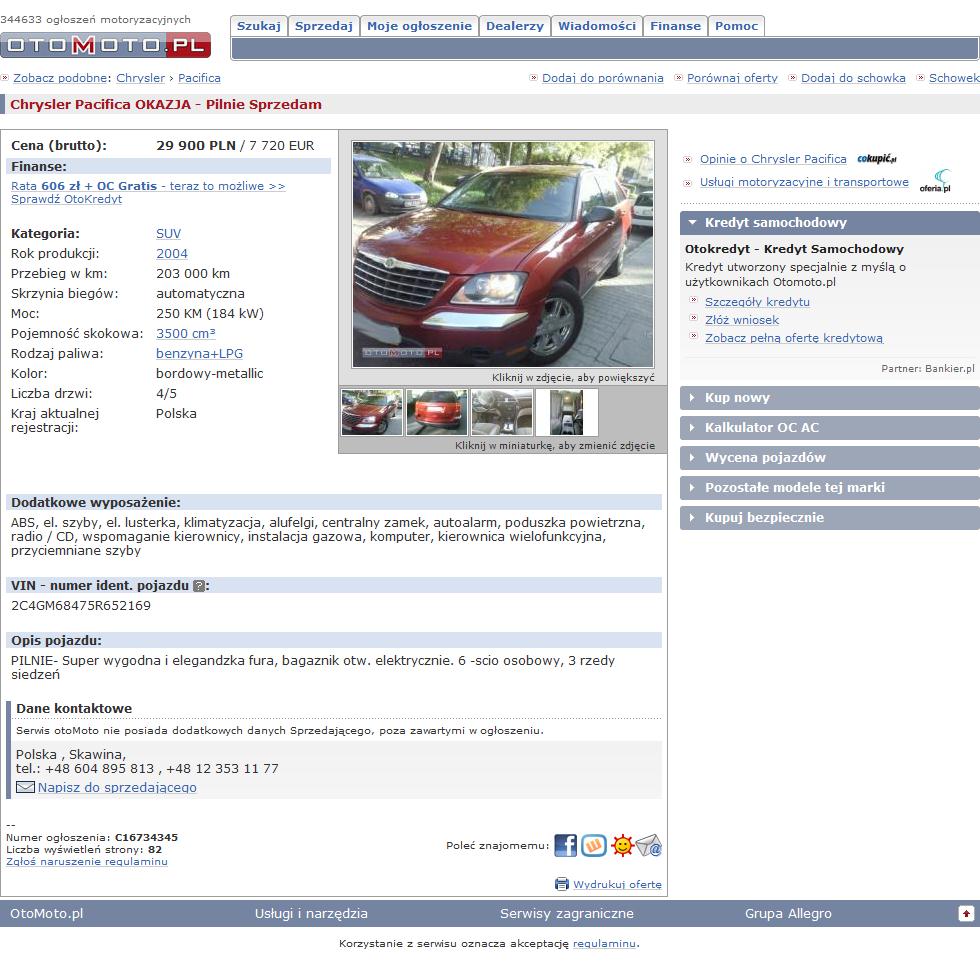Click the SUV category link
This screenshot has height=969, width=980.
(168, 233)
